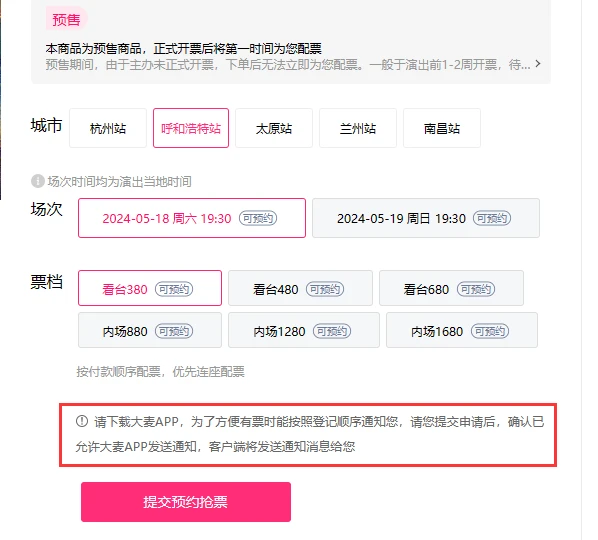Click the exclamation icon in the 大麦APP notice
This screenshot has width=598, height=540.
(x=82, y=421)
